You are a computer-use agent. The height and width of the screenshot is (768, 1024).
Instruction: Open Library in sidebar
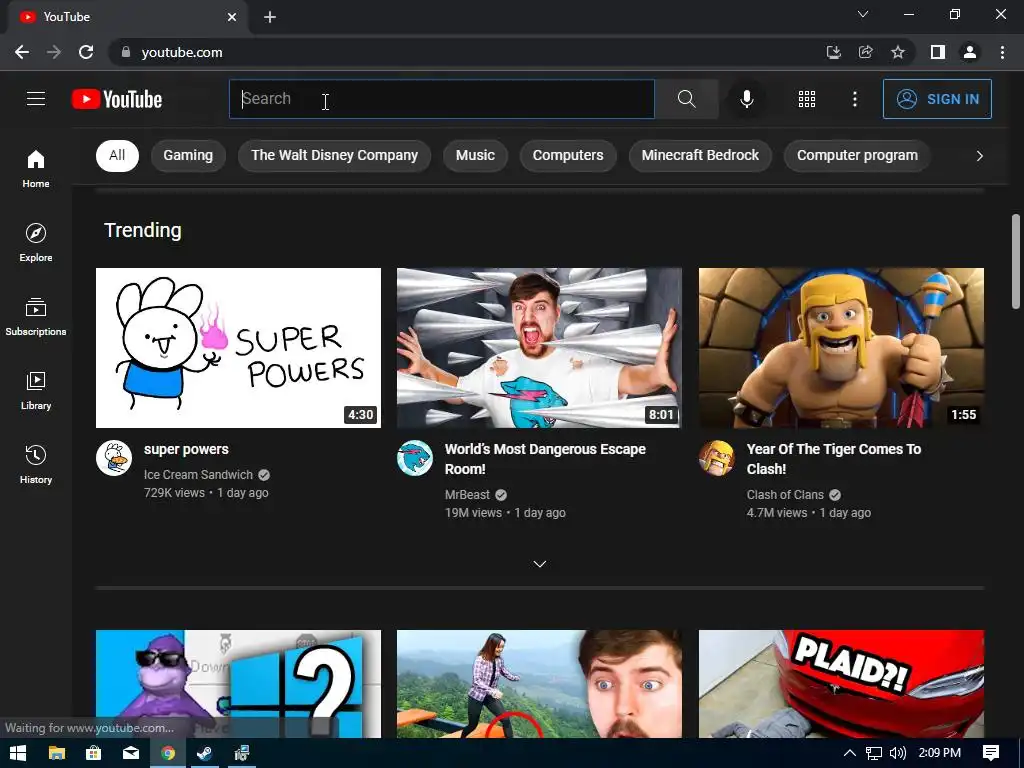point(36,390)
